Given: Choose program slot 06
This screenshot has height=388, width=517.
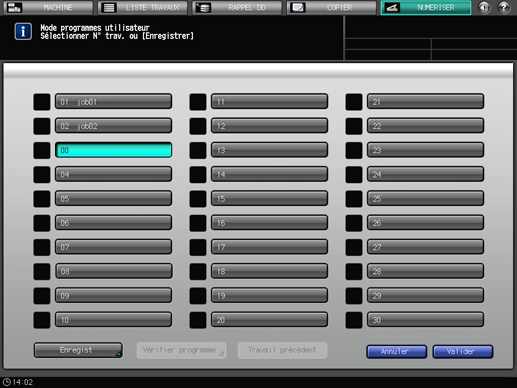Looking at the screenshot, I should (x=113, y=223).
